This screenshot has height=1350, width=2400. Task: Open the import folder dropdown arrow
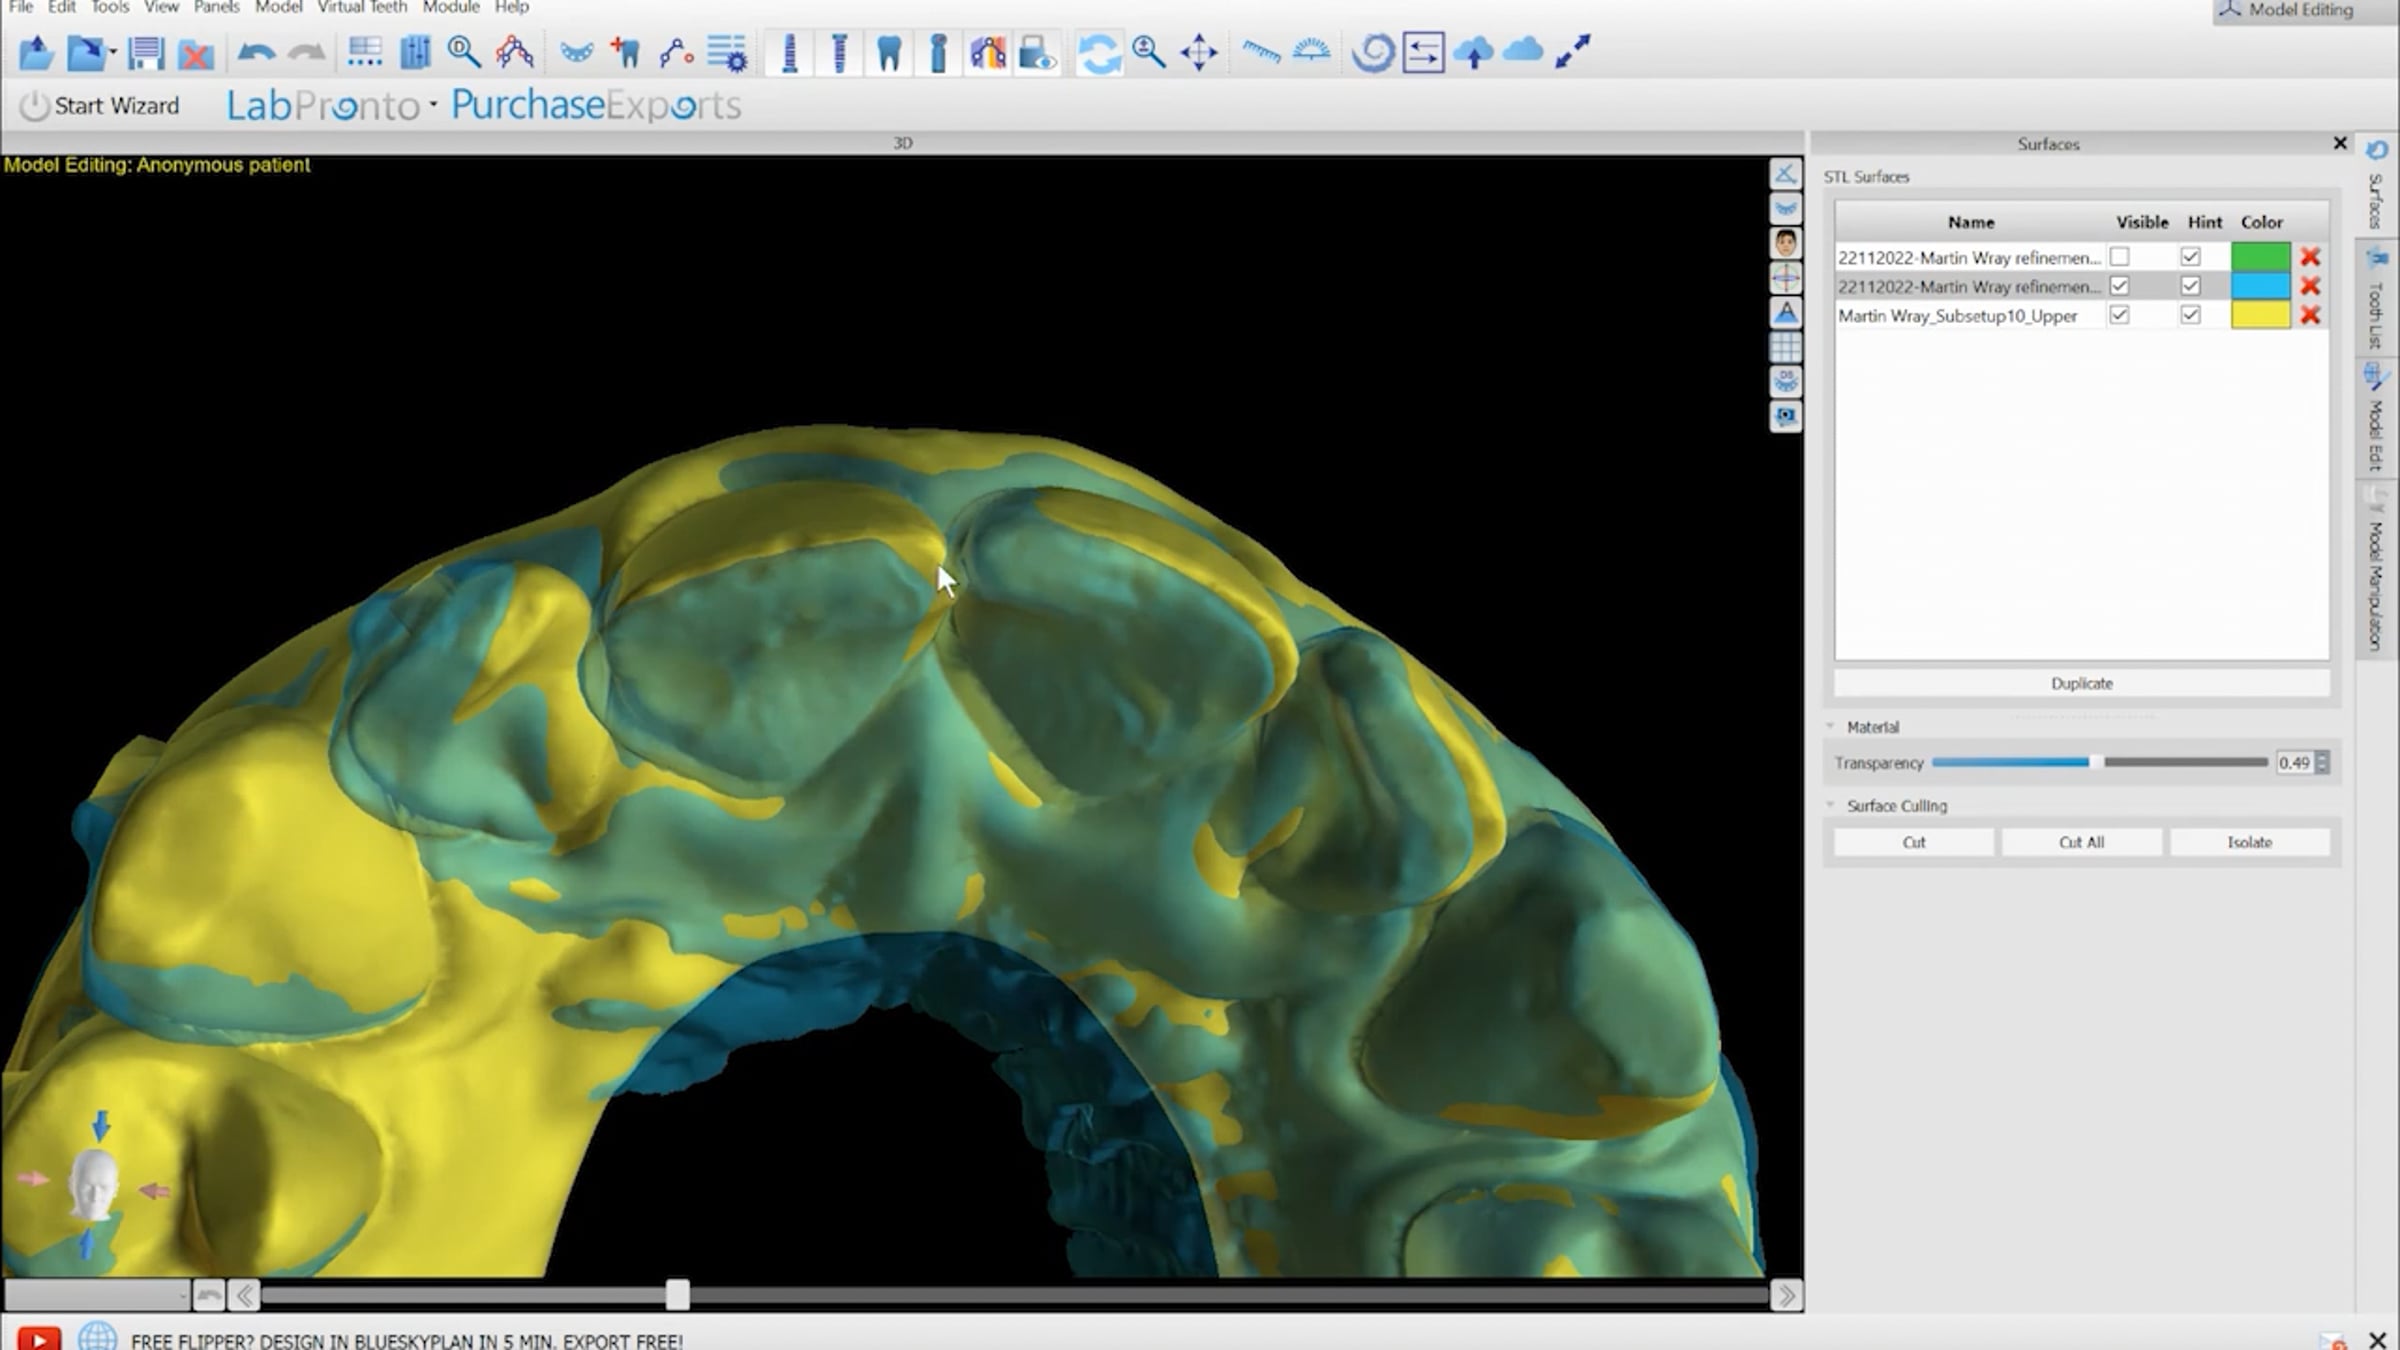tap(113, 52)
